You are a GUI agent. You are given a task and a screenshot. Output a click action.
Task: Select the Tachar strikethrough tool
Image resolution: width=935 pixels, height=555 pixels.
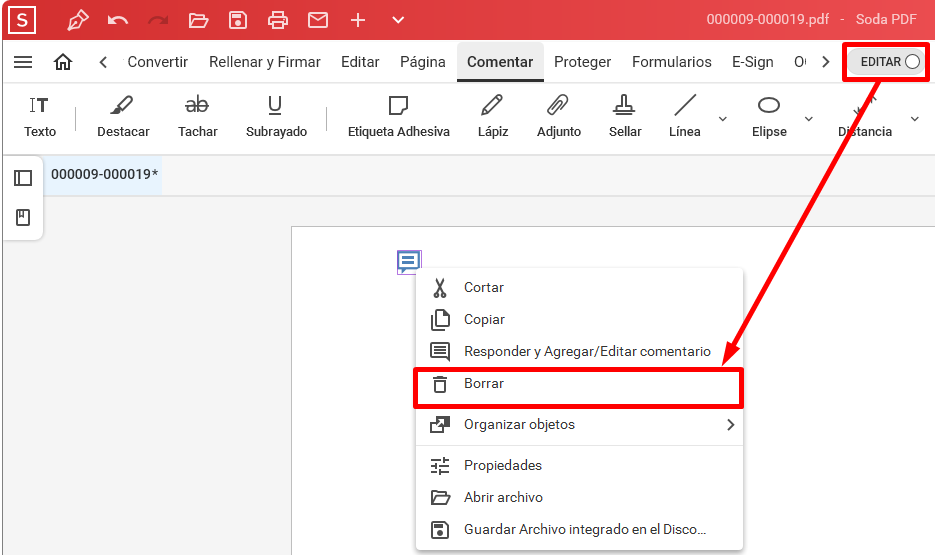tap(197, 117)
